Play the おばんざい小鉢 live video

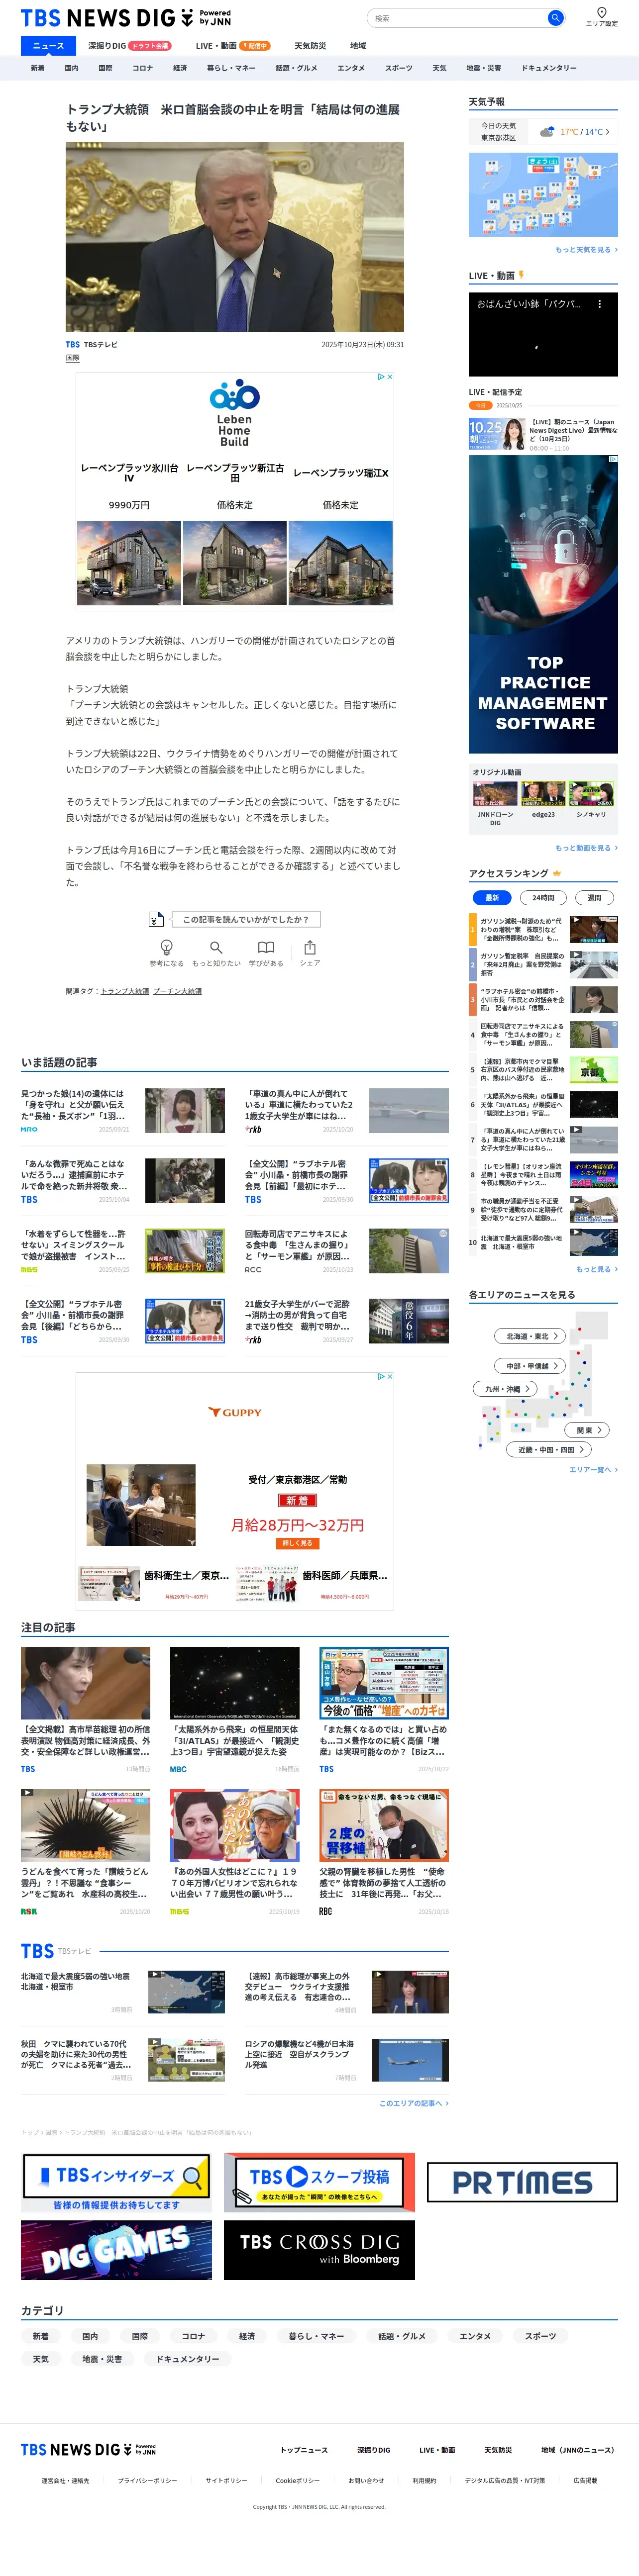543,334
